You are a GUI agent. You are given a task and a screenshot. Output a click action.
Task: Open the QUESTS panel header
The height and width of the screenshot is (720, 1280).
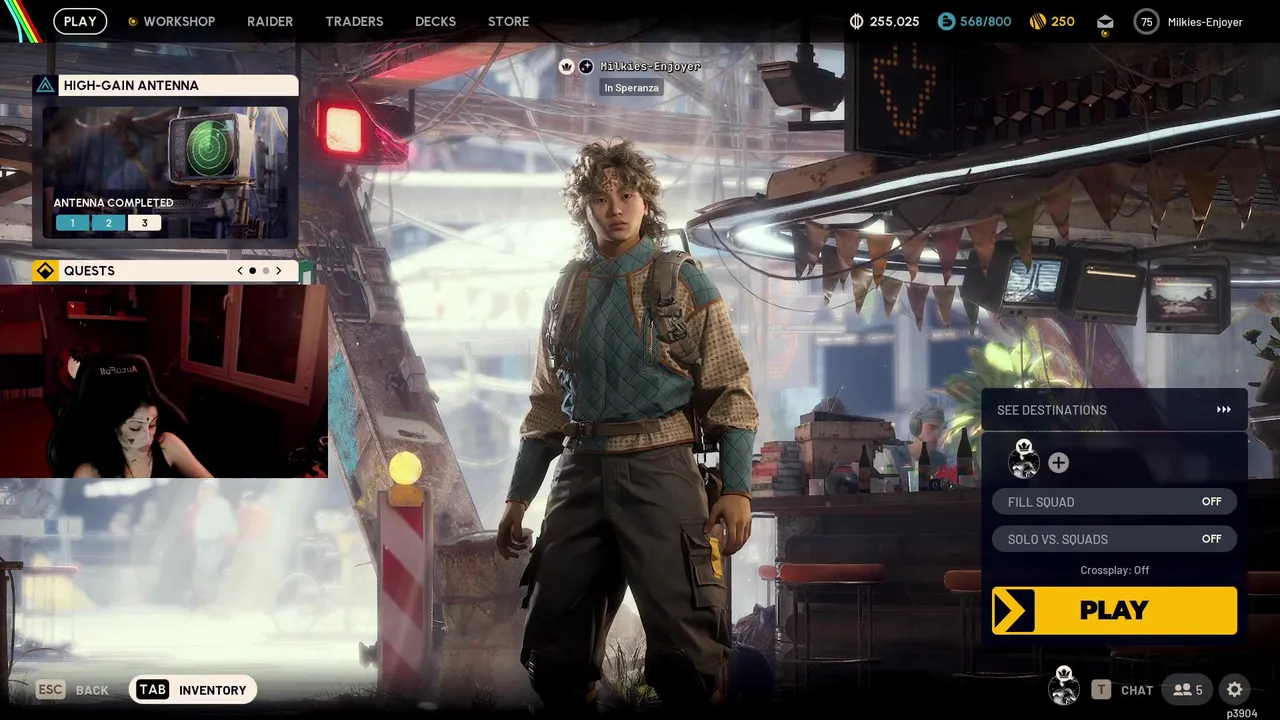pyautogui.click(x=166, y=271)
